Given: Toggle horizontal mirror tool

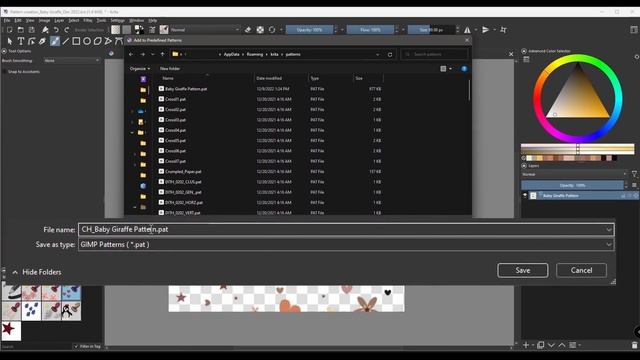Looking at the screenshot, I should [467, 30].
